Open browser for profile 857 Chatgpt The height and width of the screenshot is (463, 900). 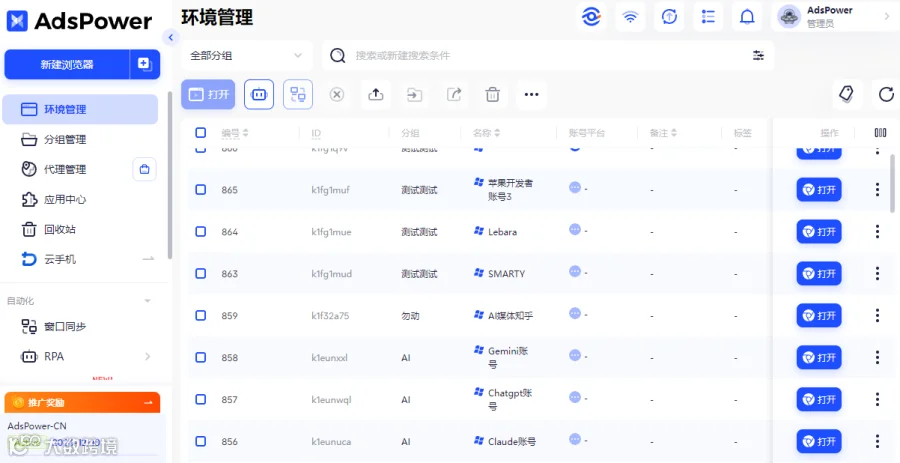pyautogui.click(x=819, y=399)
